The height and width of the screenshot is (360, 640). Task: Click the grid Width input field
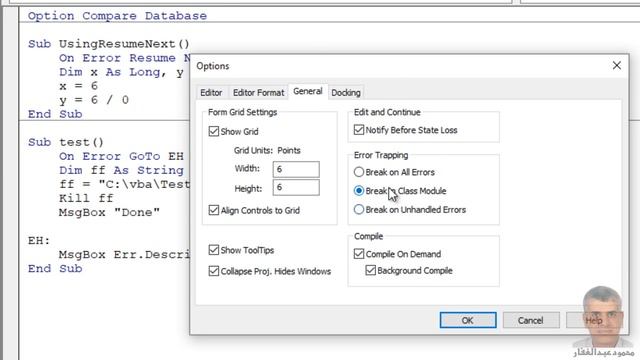[296, 169]
